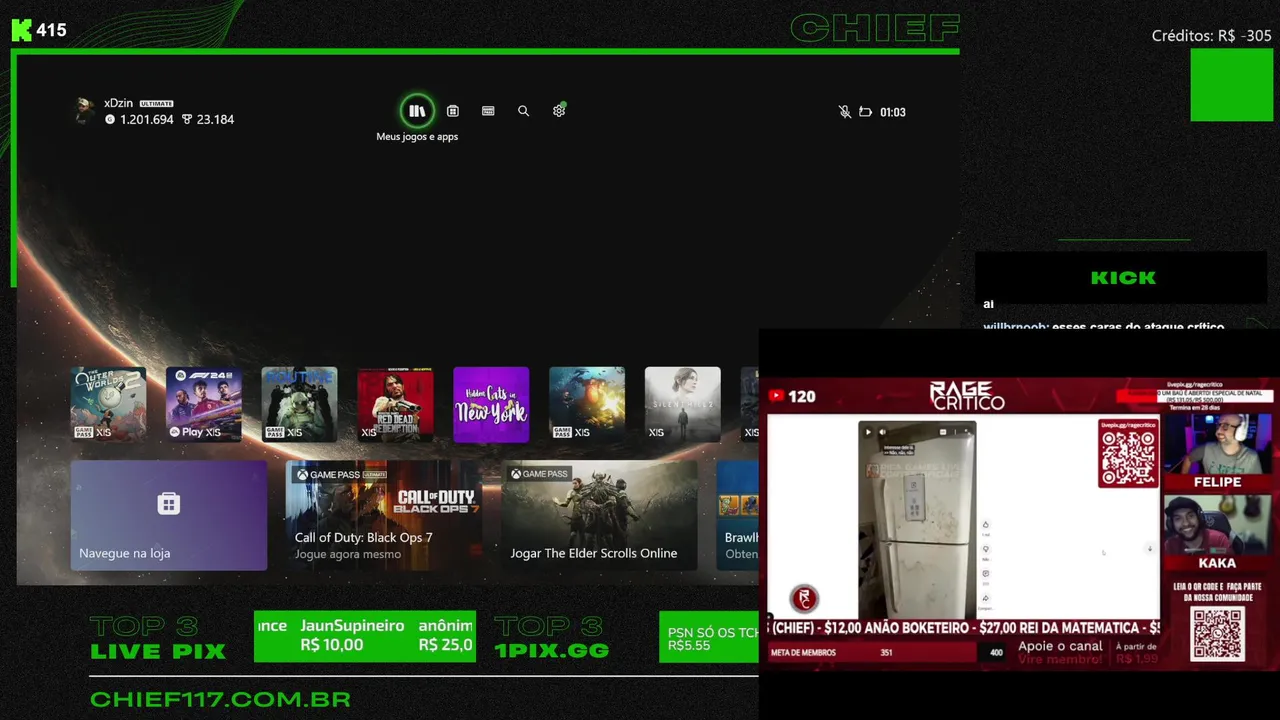Launch The Outer Worlds 2 tile

tap(108, 404)
